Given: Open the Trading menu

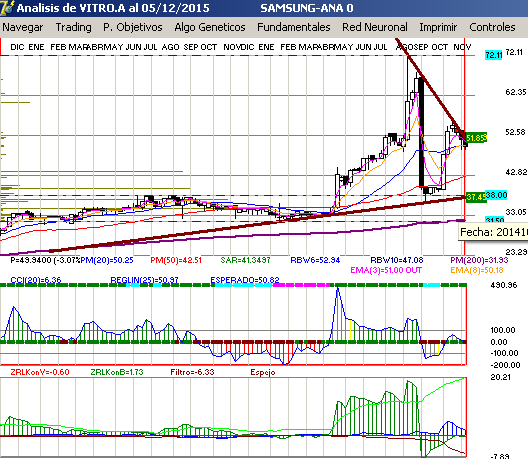Looking at the screenshot, I should point(73,27).
